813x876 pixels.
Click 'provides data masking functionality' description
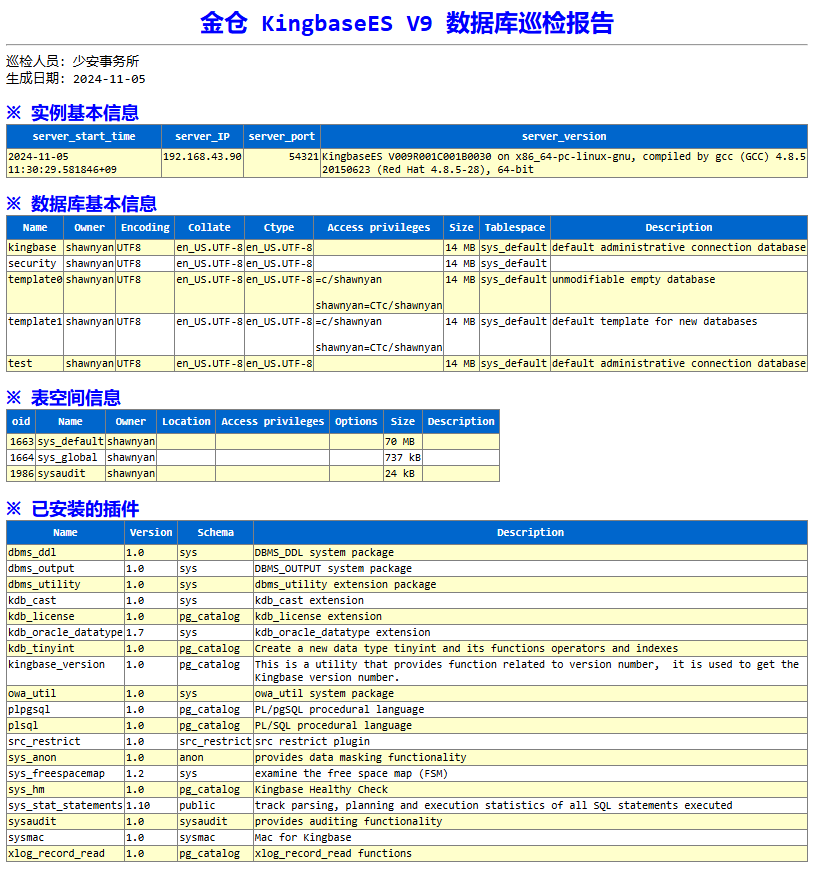(x=360, y=758)
